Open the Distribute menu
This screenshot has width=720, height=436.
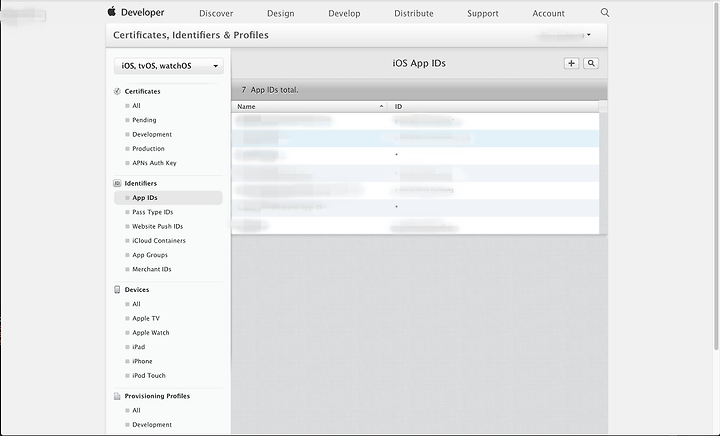(414, 13)
